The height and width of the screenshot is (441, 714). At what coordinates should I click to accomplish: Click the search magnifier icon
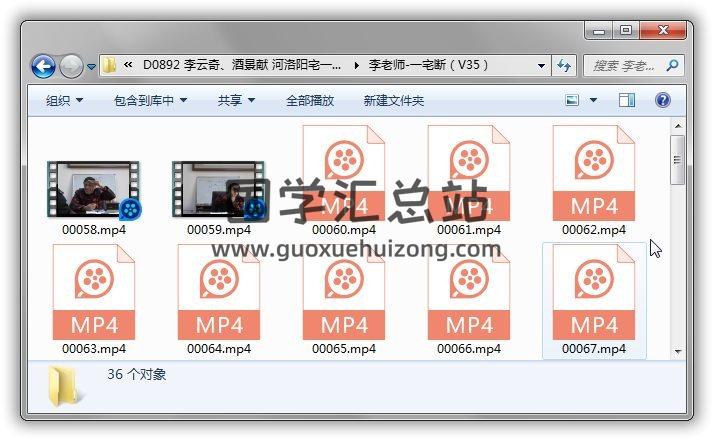673,66
